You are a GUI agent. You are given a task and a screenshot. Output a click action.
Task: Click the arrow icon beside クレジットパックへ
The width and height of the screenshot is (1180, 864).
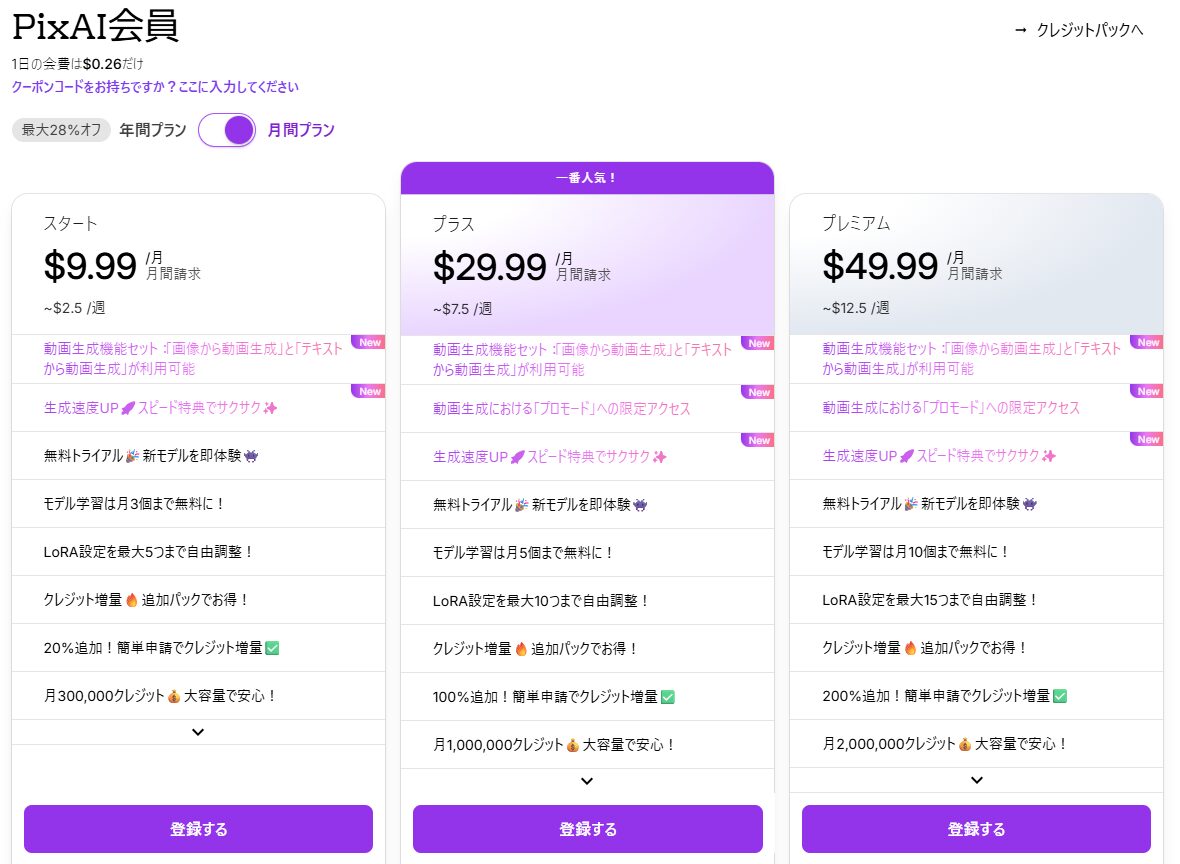tap(1020, 30)
